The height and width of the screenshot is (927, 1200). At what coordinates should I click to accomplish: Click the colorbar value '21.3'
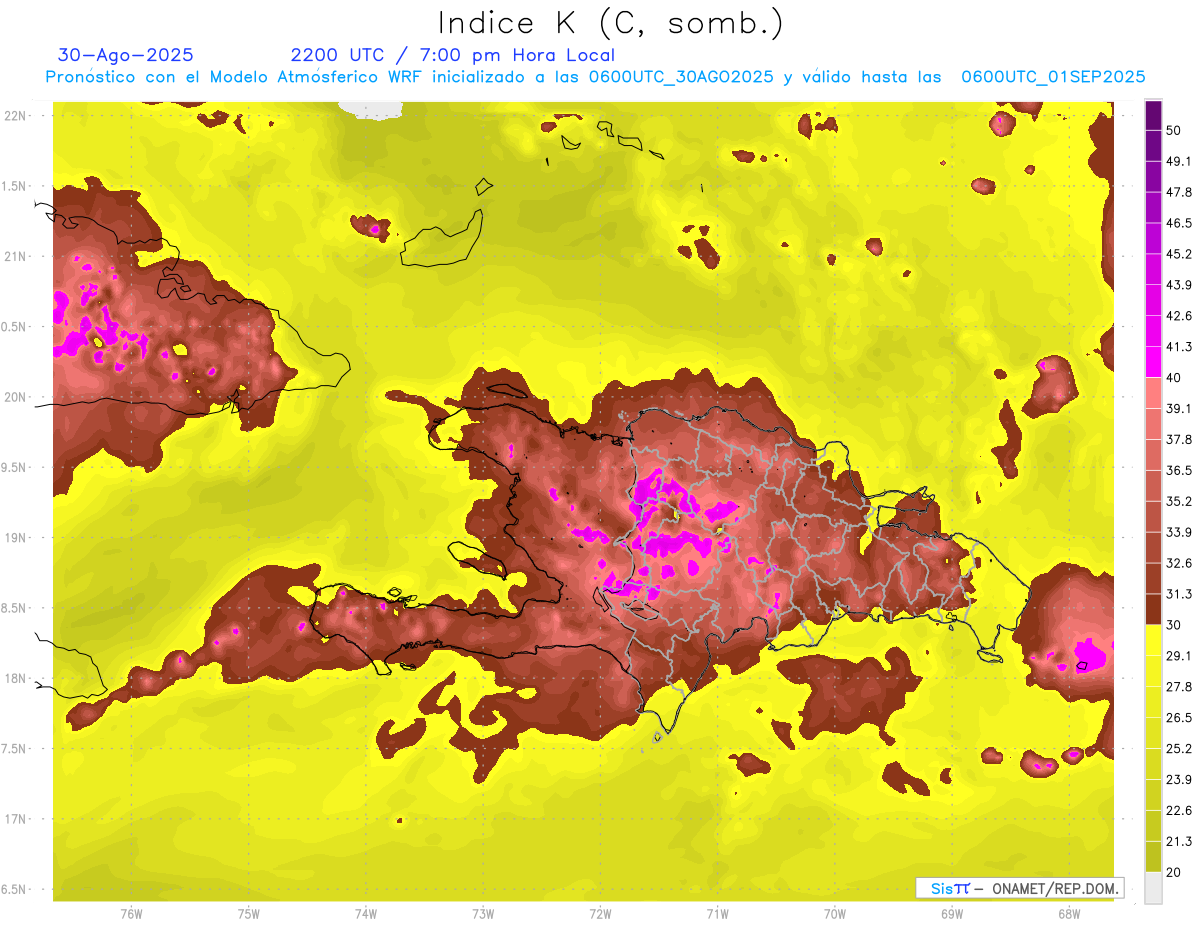[1178, 842]
